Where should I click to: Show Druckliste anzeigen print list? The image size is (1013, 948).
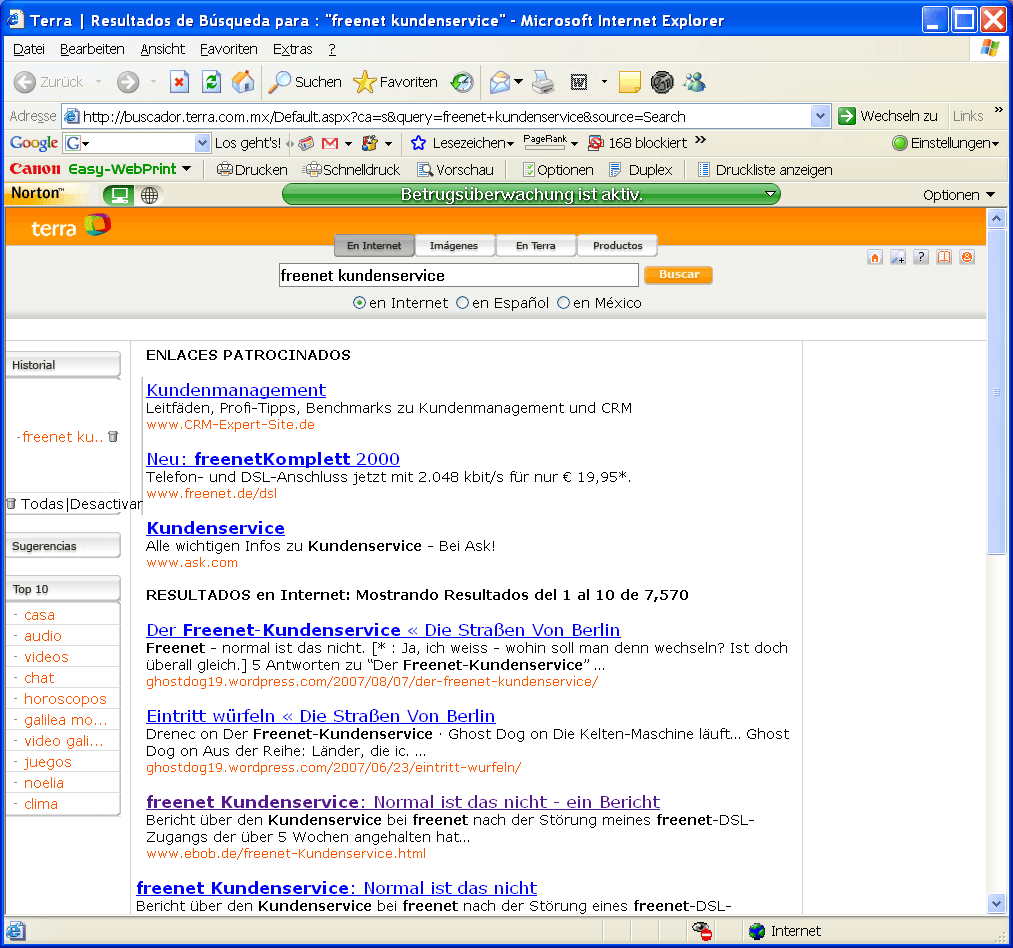(765, 170)
